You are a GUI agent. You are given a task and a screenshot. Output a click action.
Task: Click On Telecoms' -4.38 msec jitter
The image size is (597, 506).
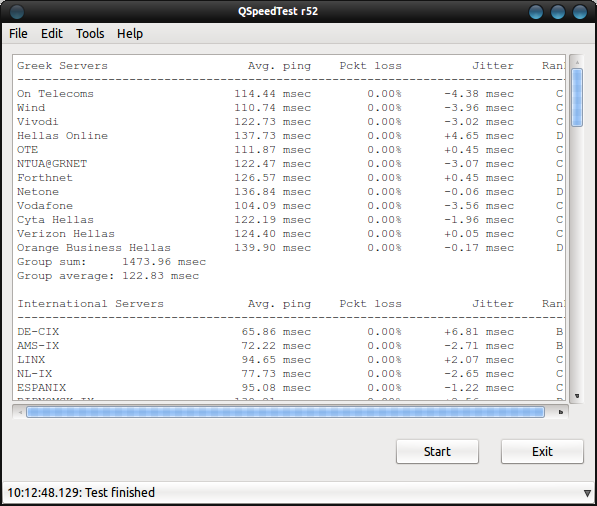479,94
